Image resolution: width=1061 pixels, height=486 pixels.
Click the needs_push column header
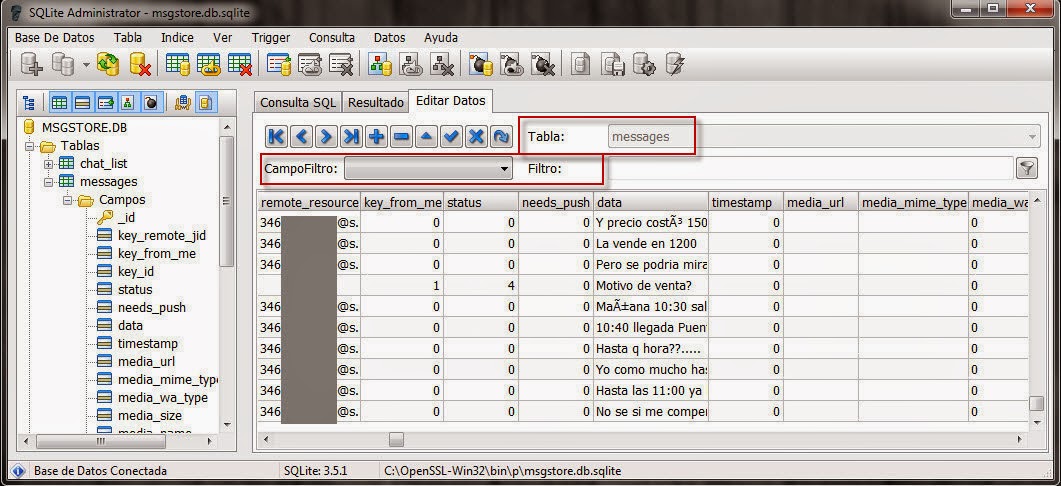(556, 202)
